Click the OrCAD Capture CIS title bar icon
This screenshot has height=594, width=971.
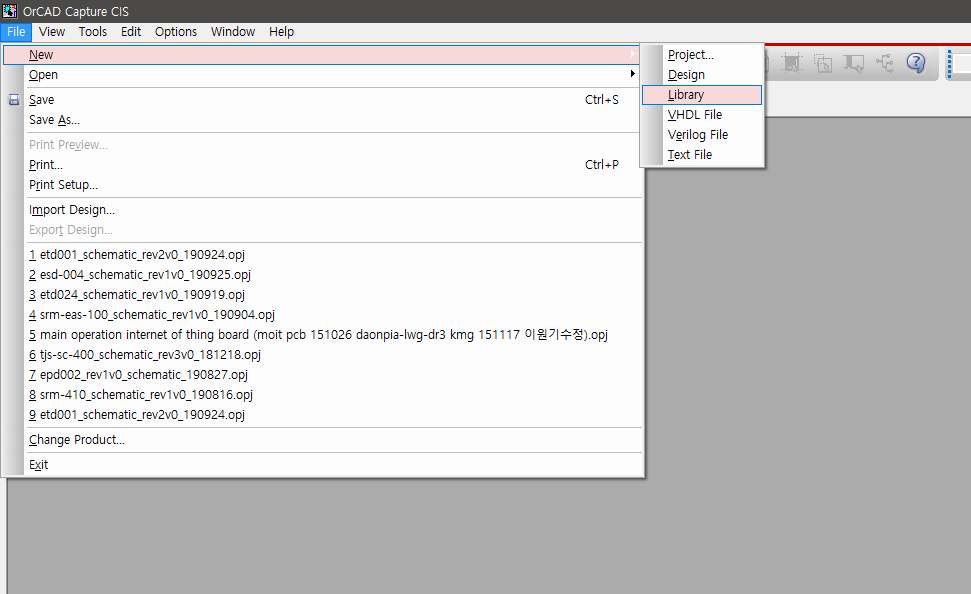[9, 11]
